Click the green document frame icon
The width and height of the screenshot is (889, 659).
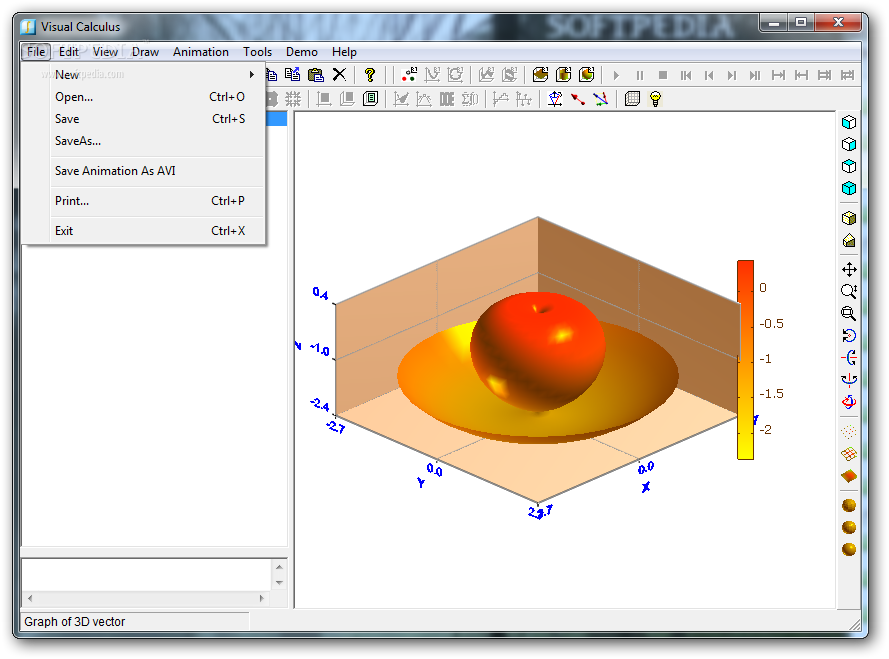(x=370, y=99)
